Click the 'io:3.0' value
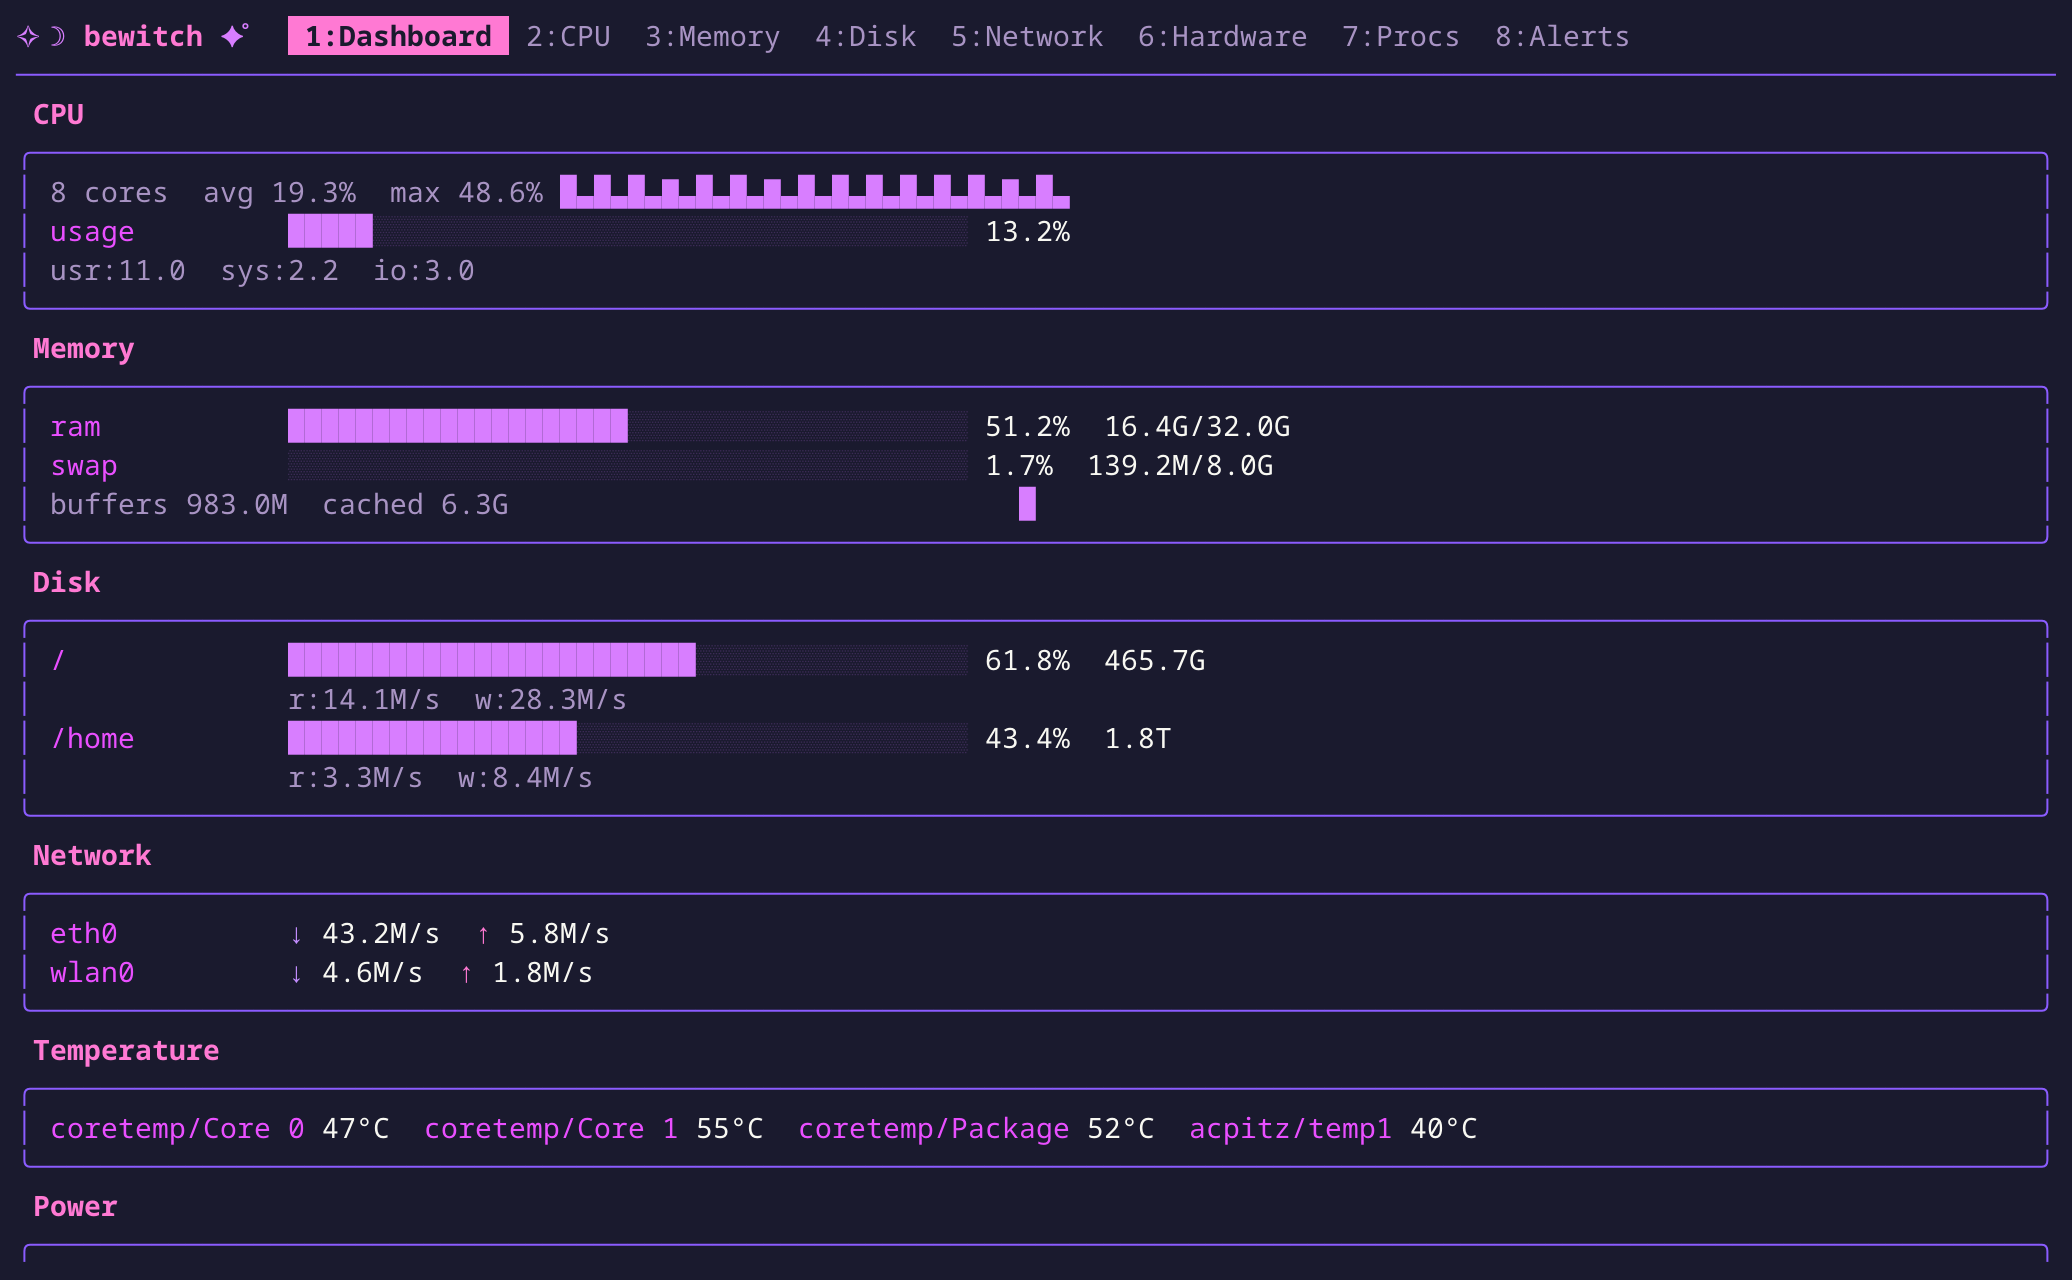 [423, 270]
